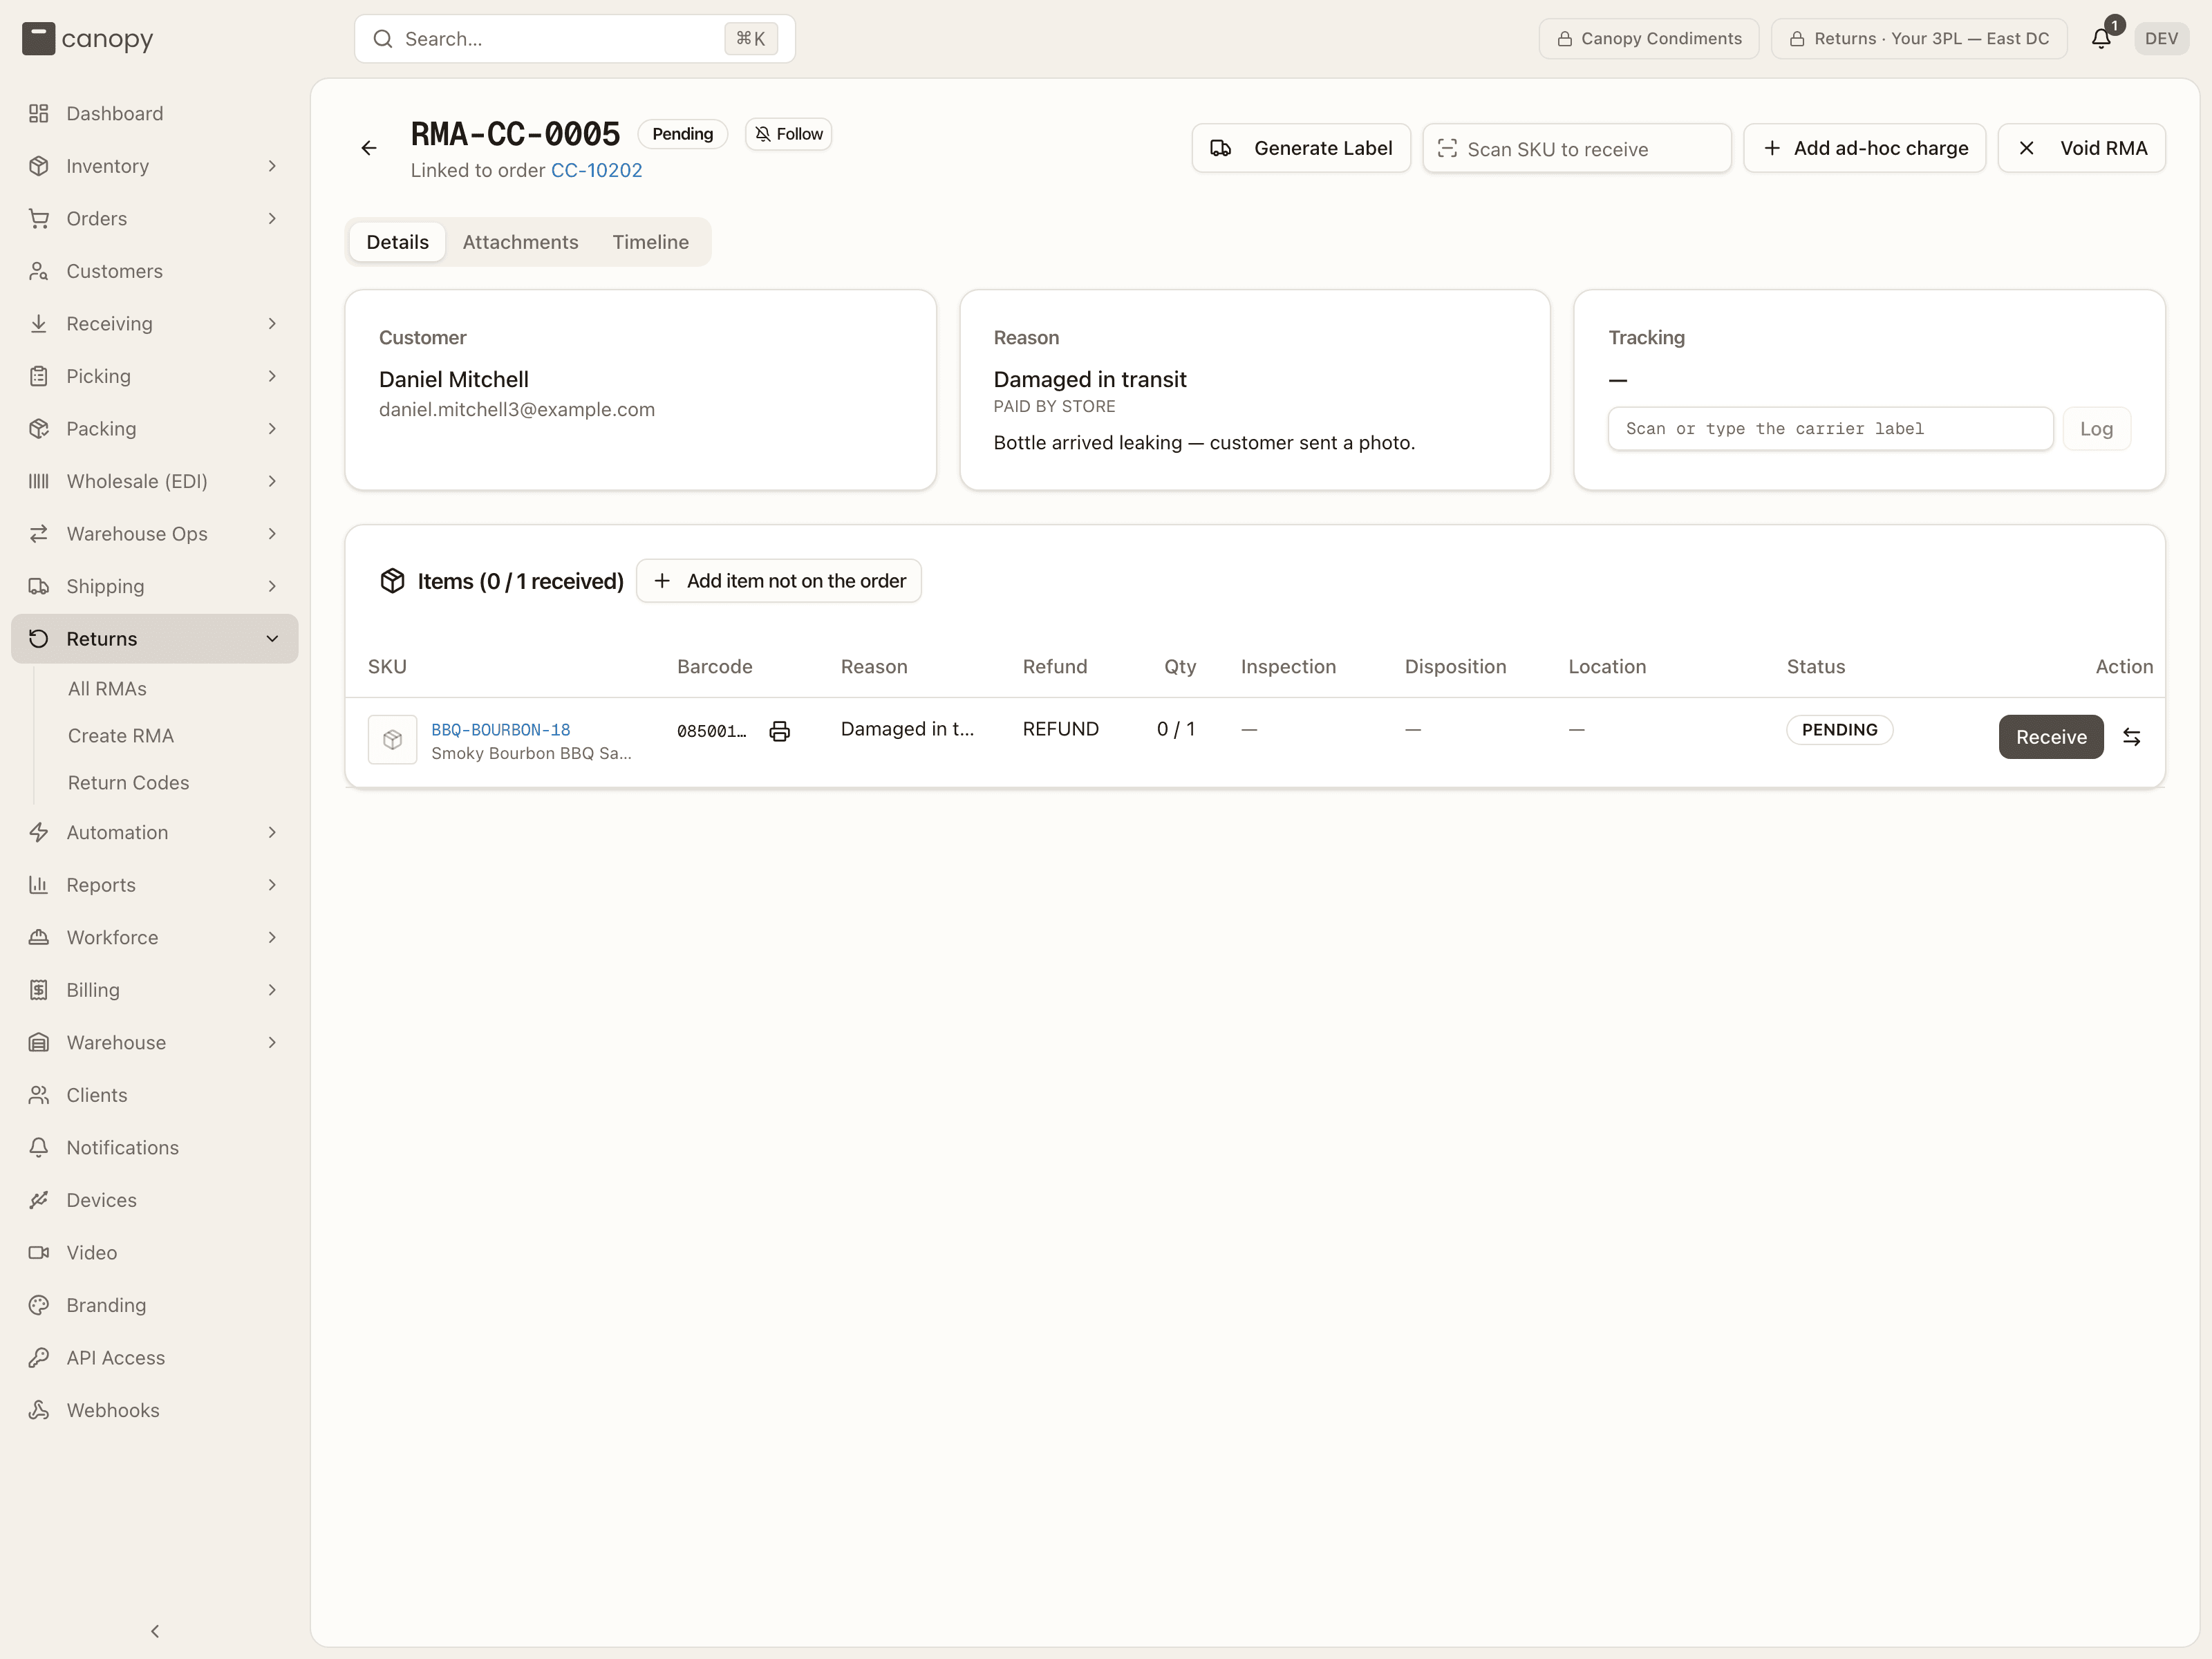Open Customers in the sidebar

point(155,271)
